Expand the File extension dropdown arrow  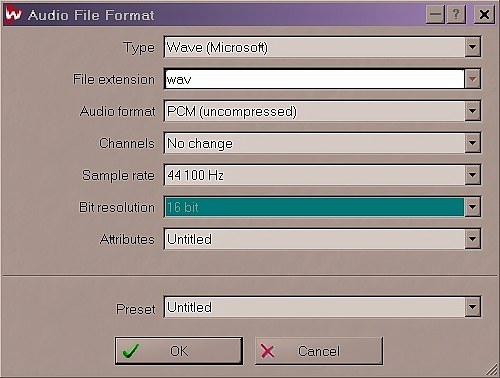tap(472, 79)
